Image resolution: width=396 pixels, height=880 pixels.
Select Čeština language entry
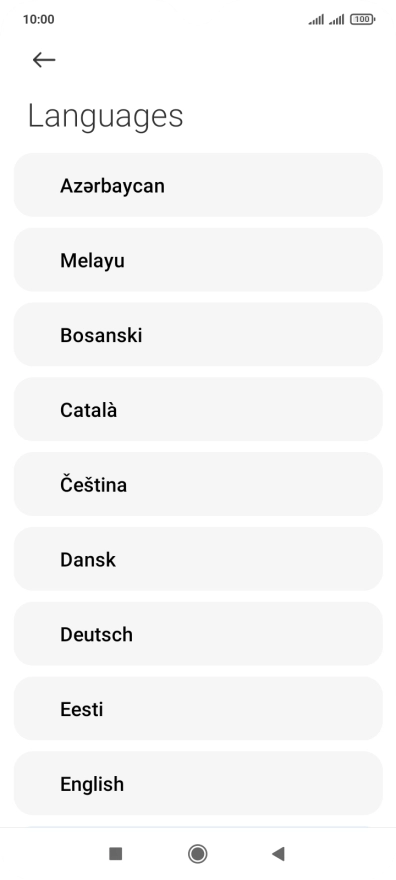pos(198,484)
